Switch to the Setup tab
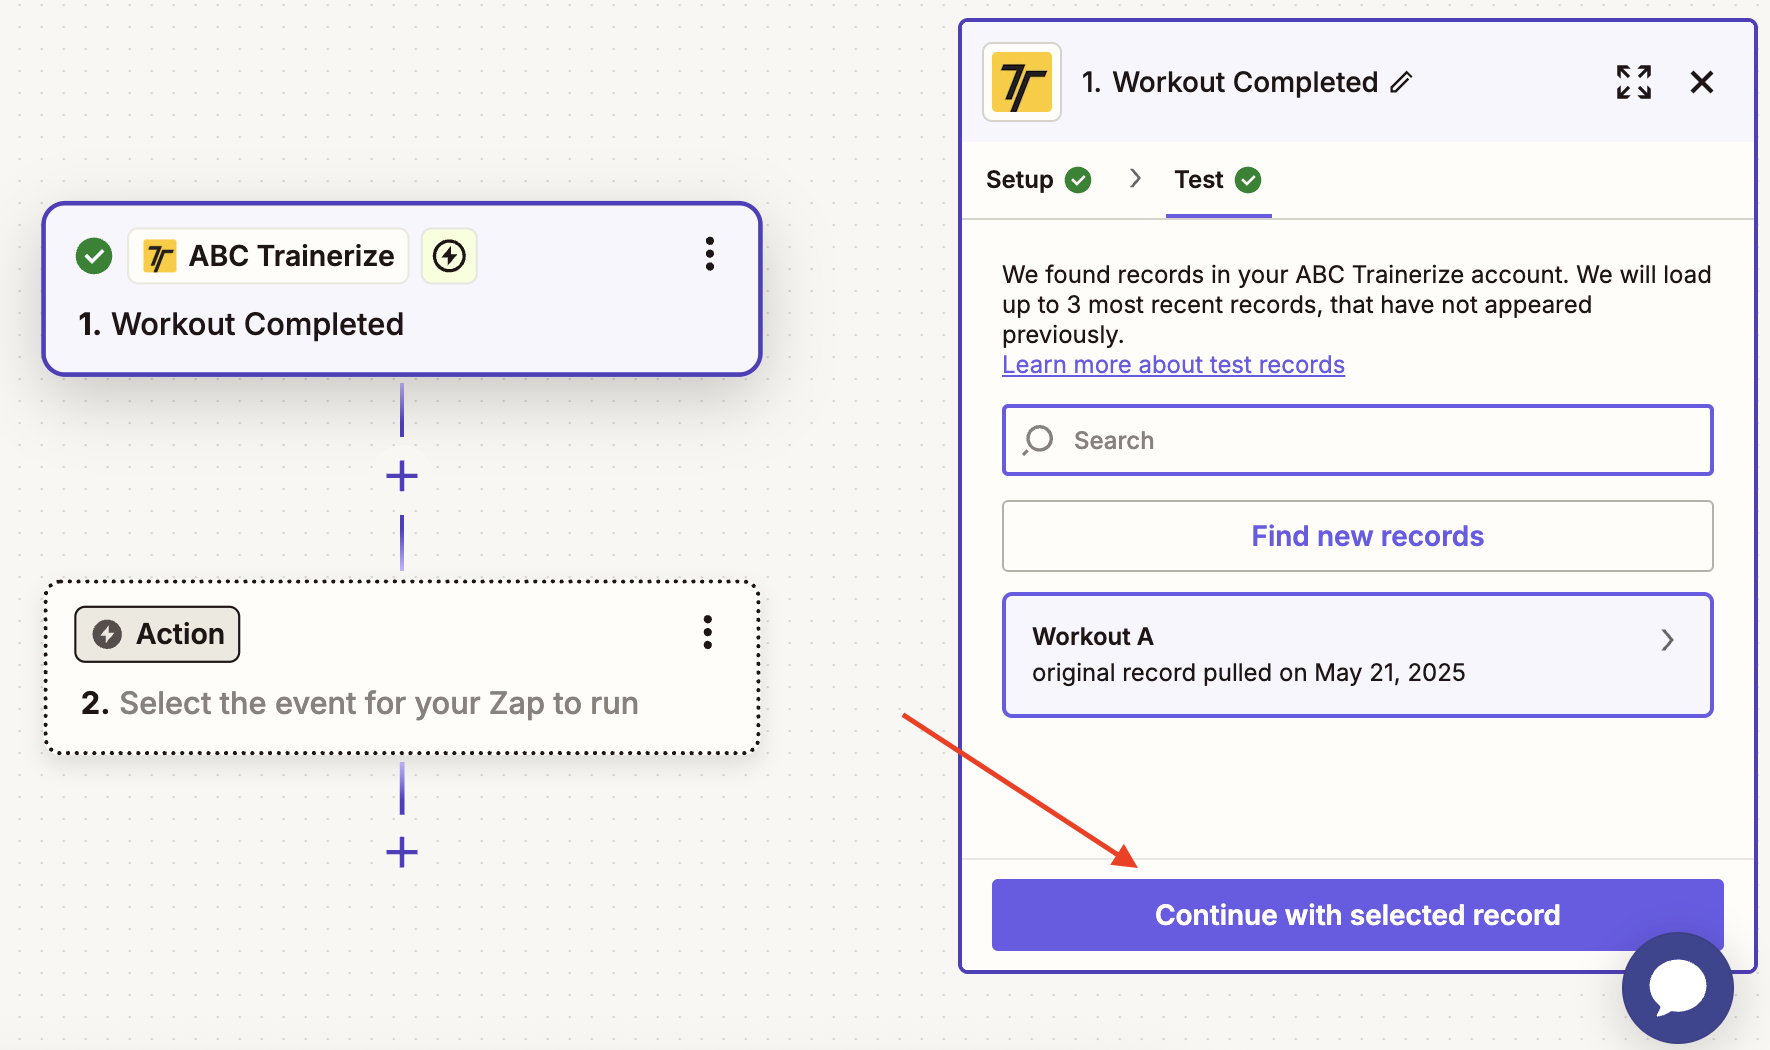Image resolution: width=1770 pixels, height=1050 pixels. (x=1038, y=180)
